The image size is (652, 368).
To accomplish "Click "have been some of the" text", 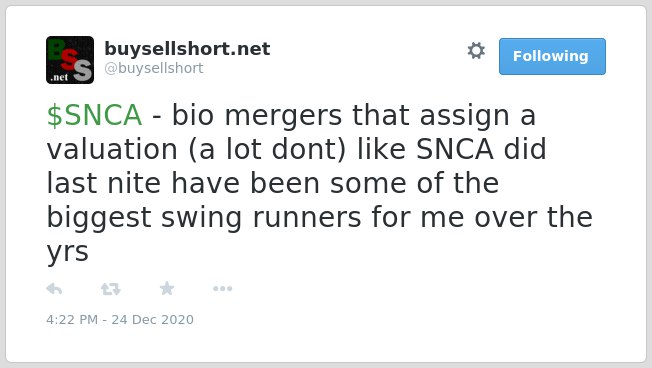I will (335, 183).
